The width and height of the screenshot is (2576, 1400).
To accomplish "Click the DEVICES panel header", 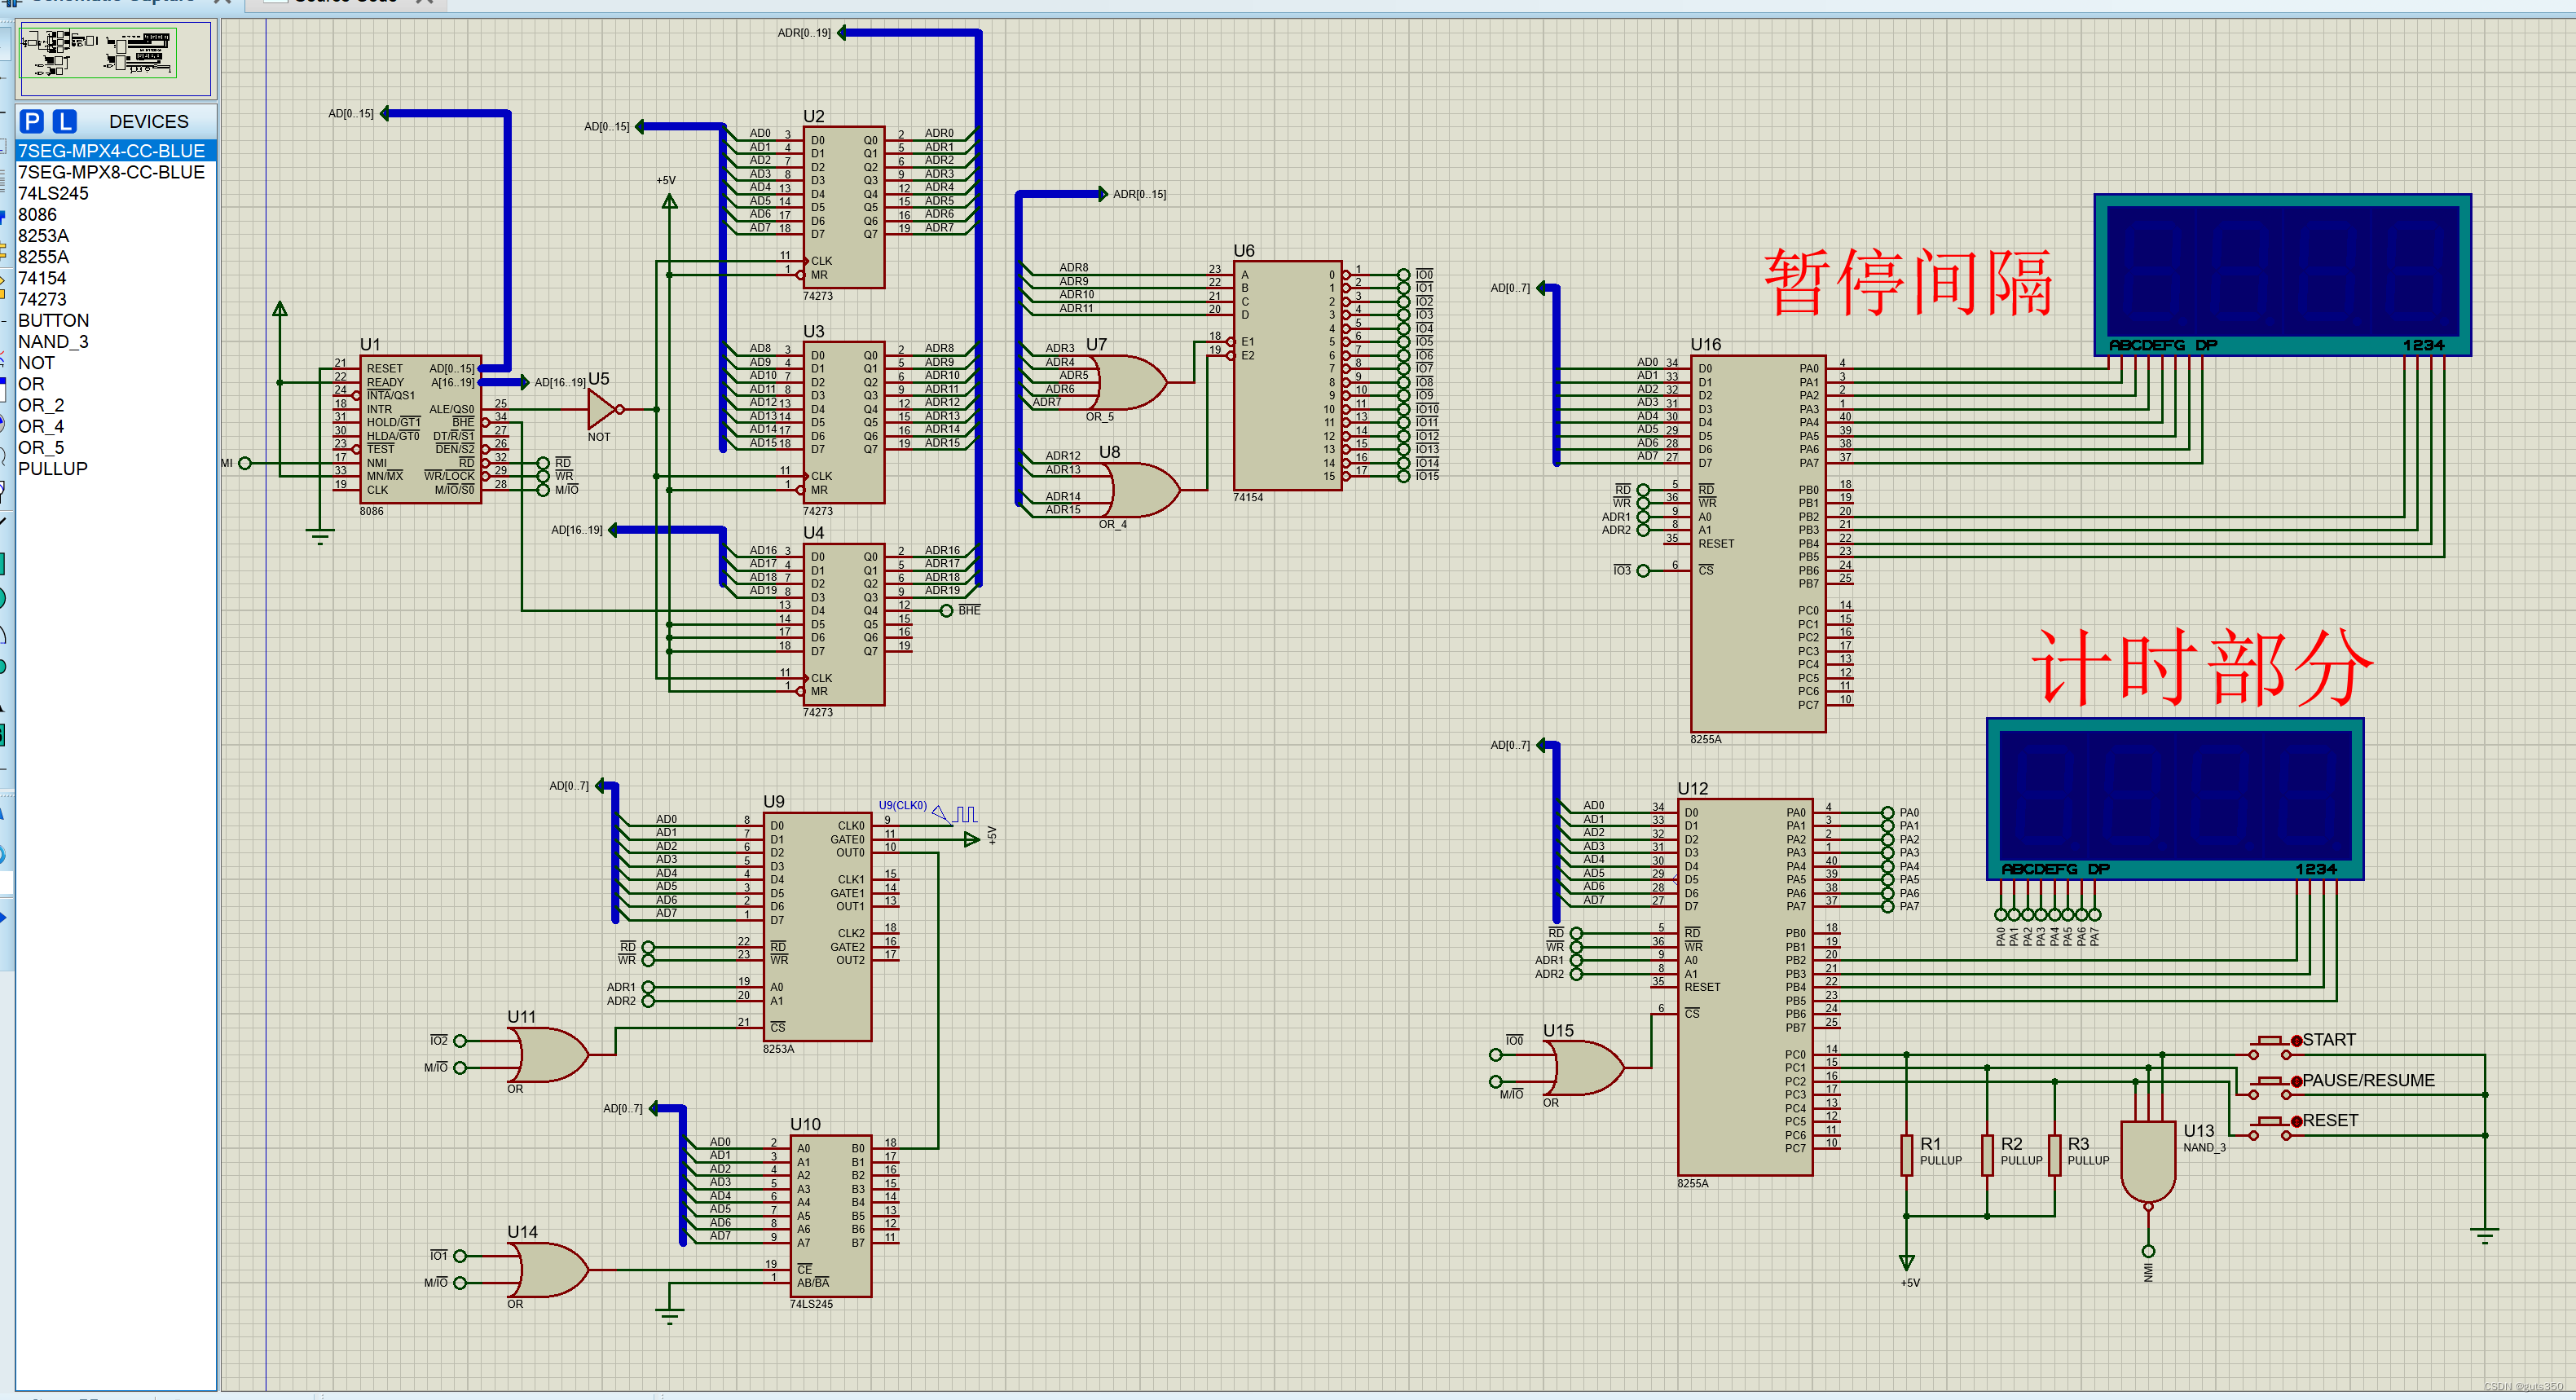I will (x=148, y=121).
